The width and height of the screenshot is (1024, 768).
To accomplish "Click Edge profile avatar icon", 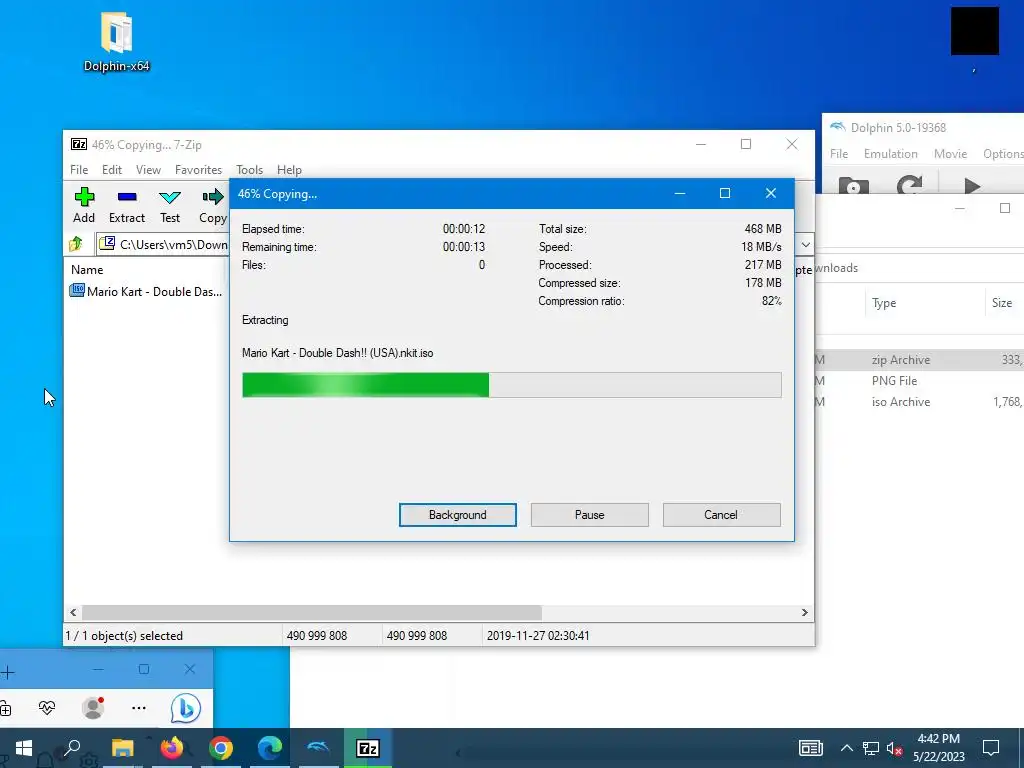I will pyautogui.click(x=93, y=707).
